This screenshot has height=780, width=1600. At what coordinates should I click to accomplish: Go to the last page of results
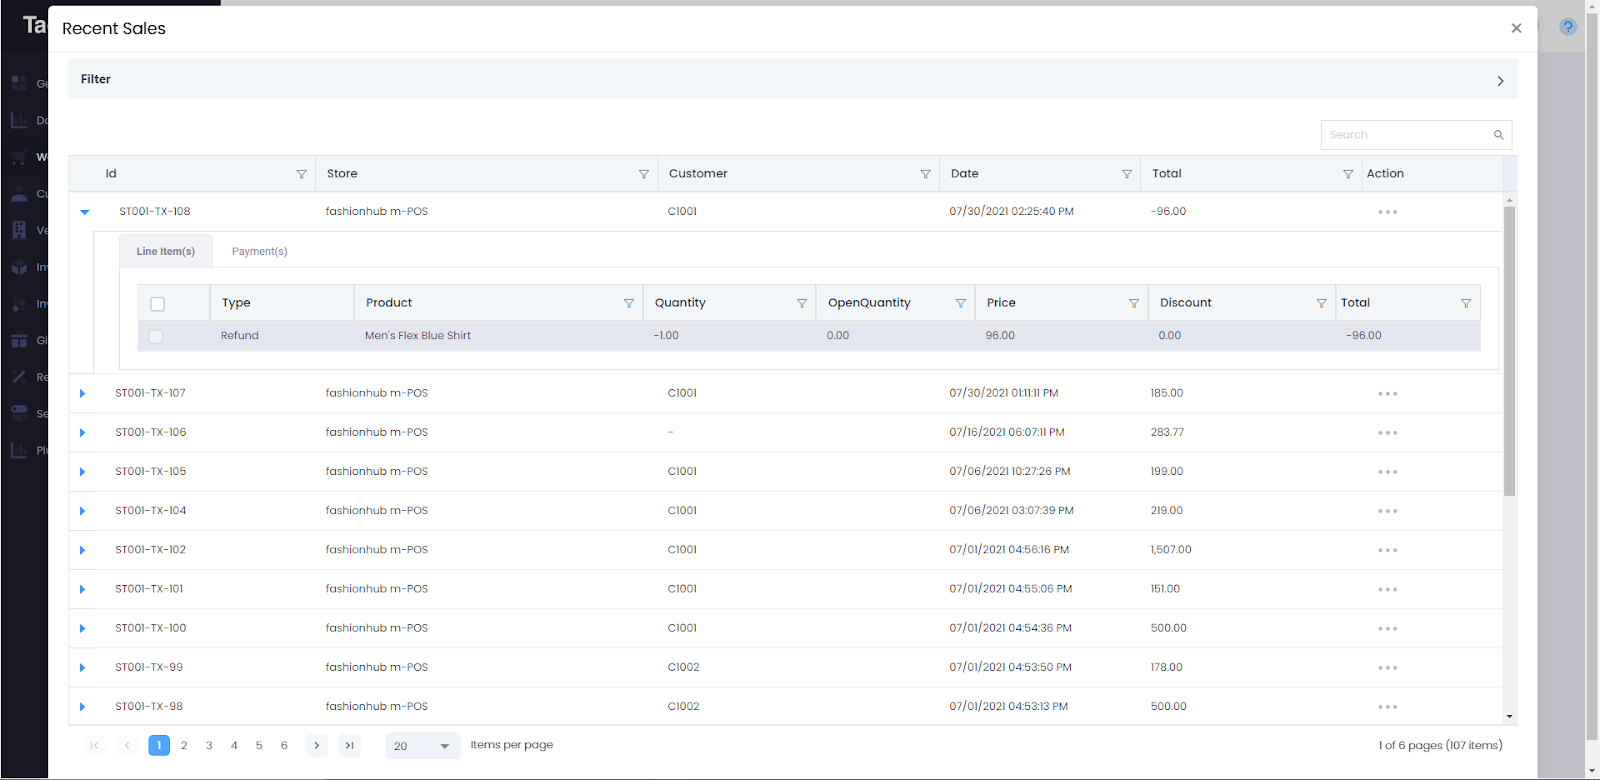point(349,745)
